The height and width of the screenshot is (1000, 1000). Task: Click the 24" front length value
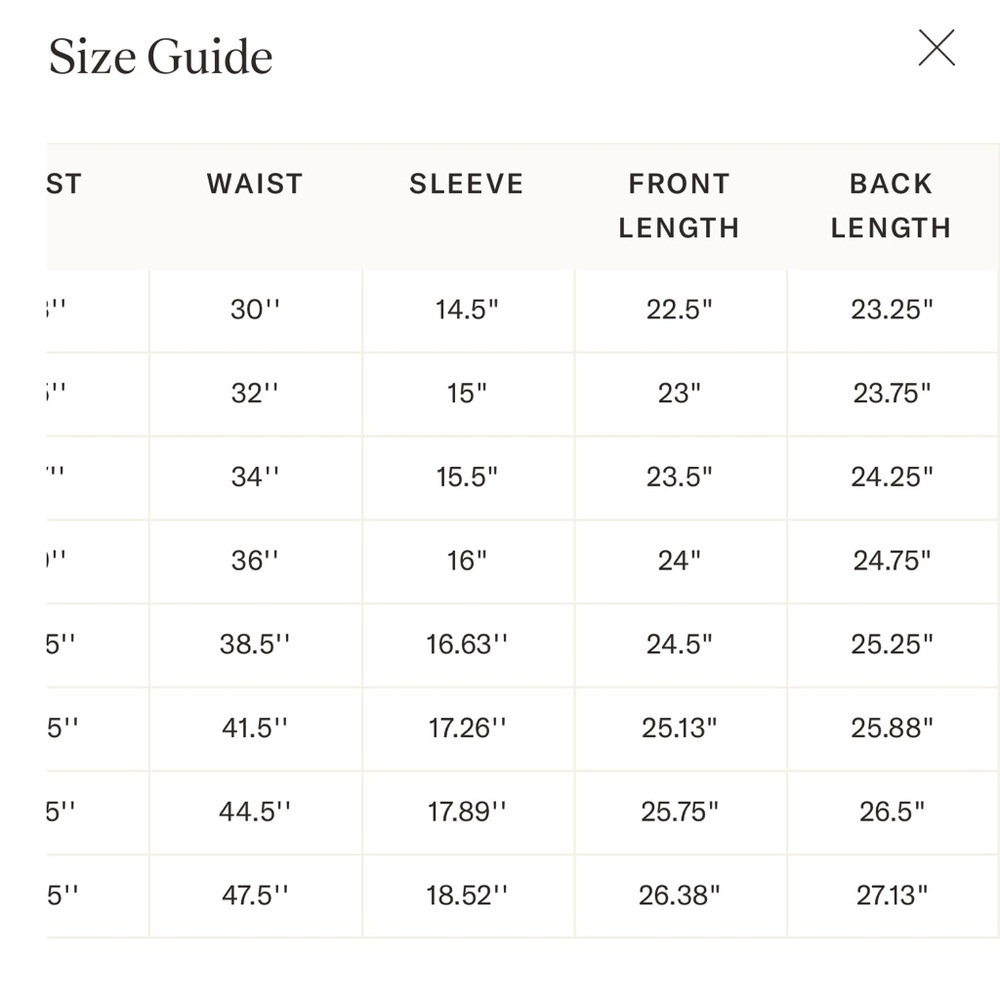click(679, 561)
